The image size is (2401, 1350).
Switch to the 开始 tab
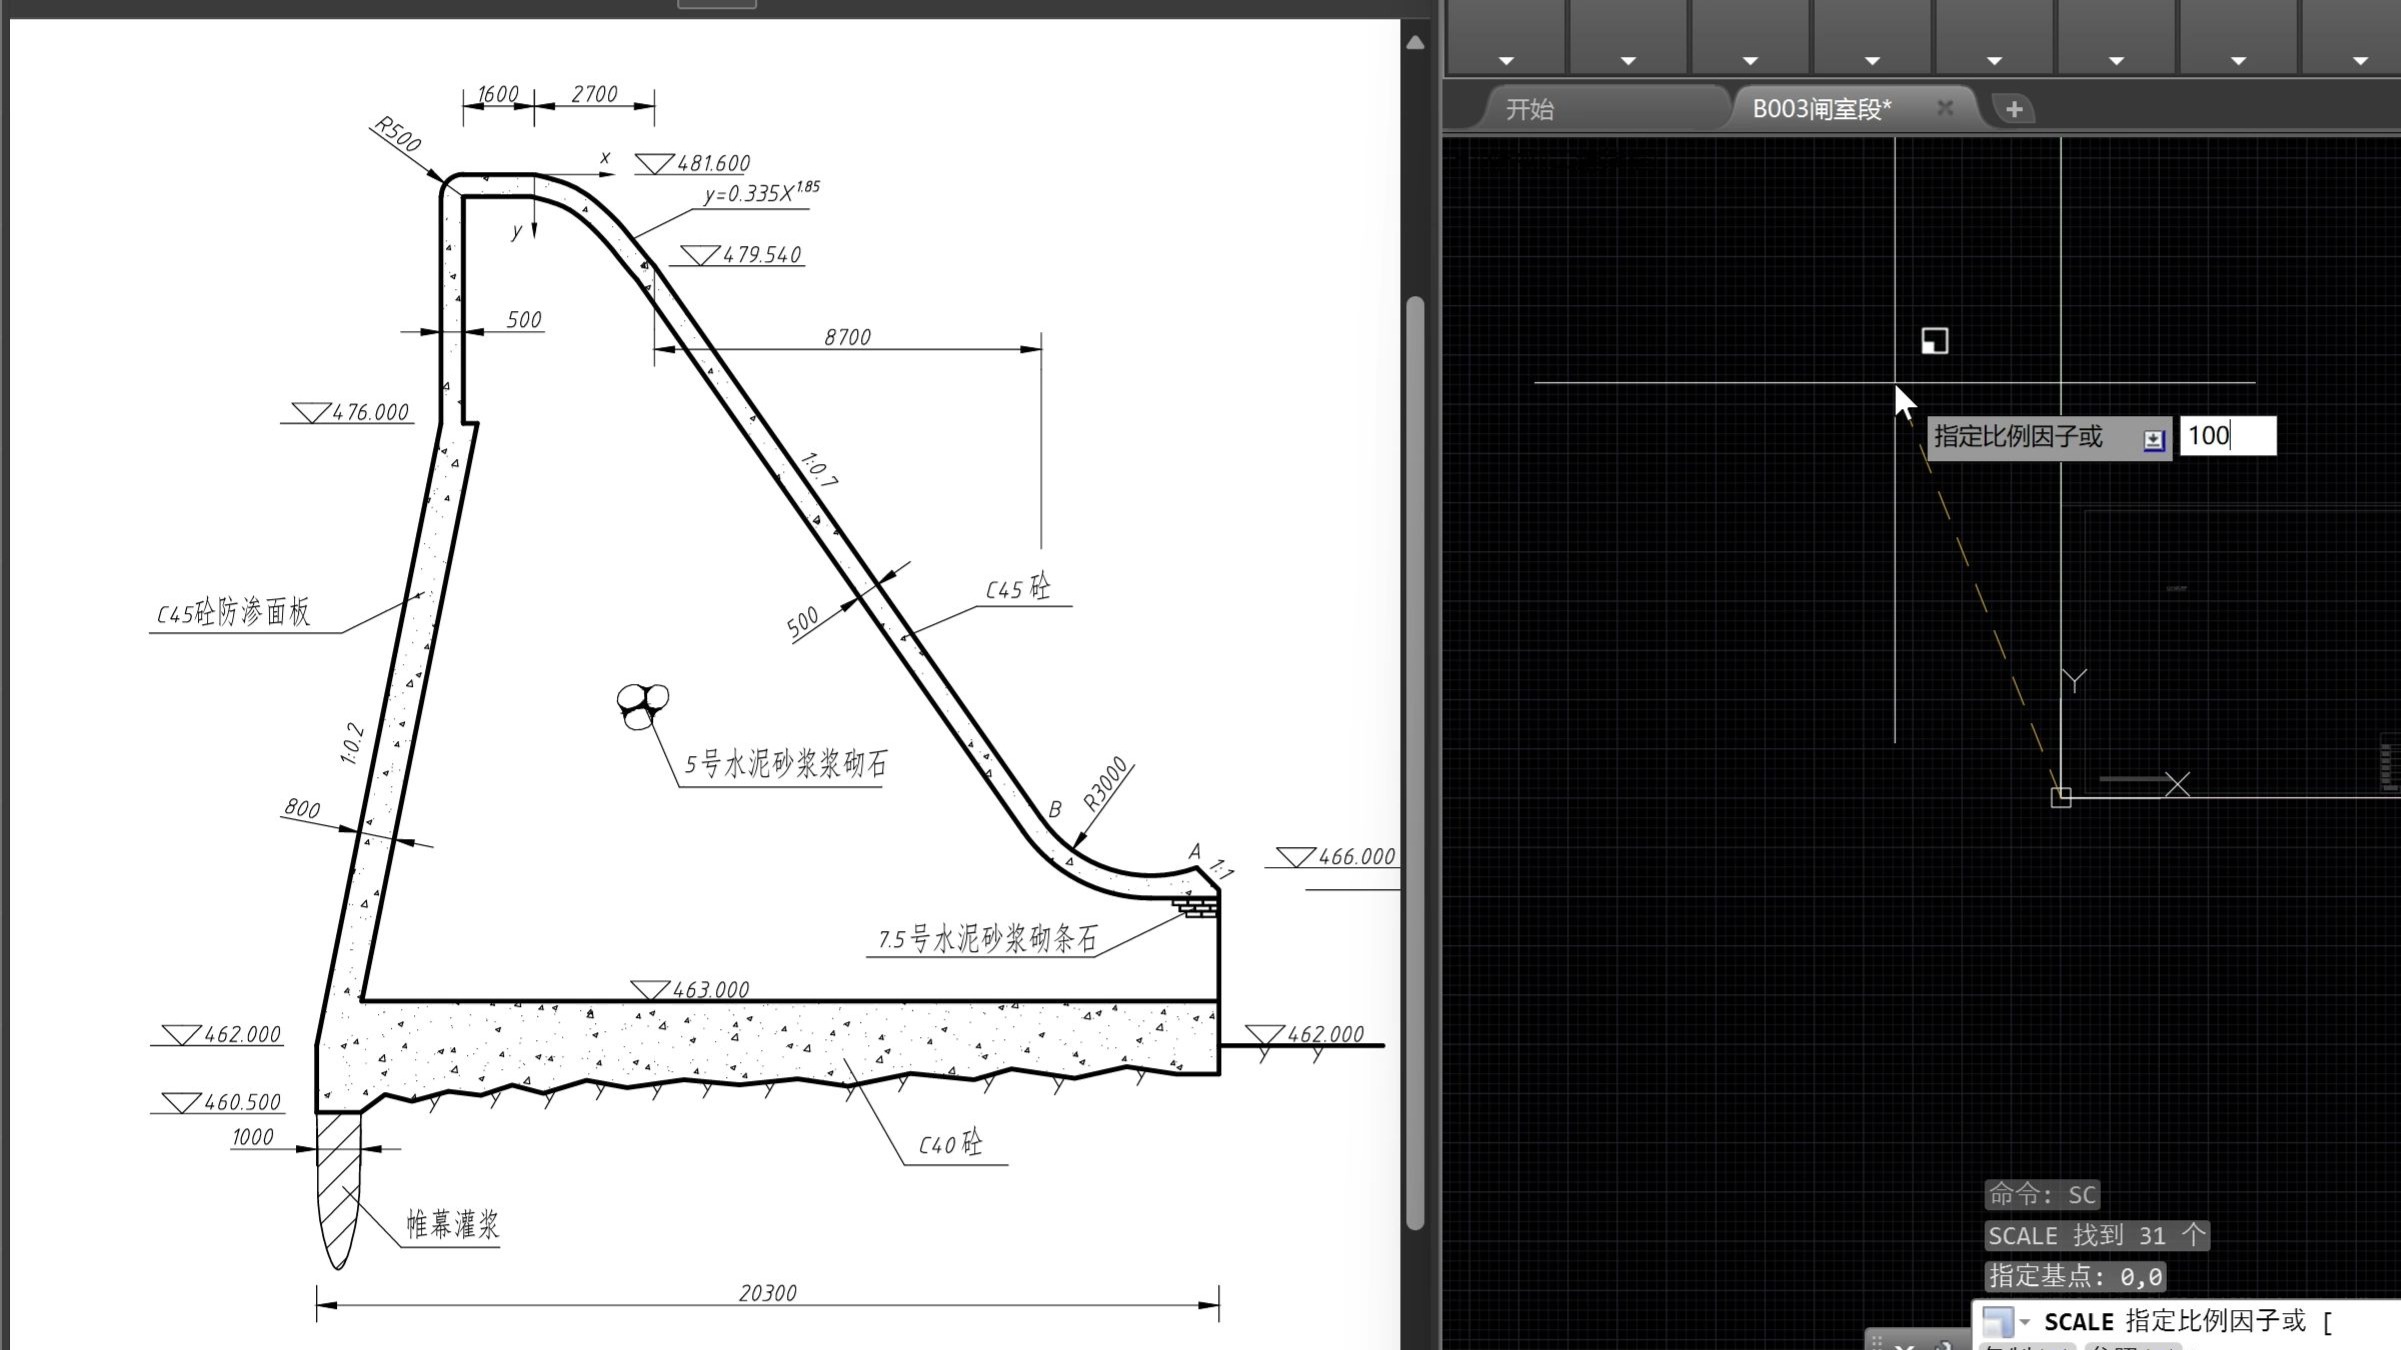[1530, 109]
